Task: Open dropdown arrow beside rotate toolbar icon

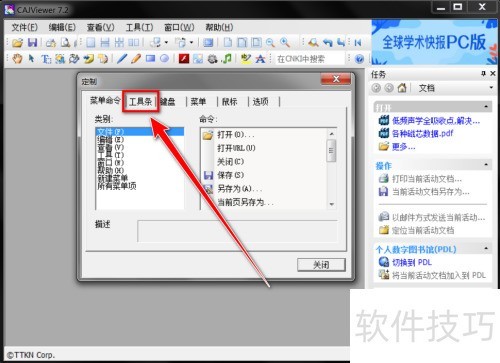Action: (166, 43)
